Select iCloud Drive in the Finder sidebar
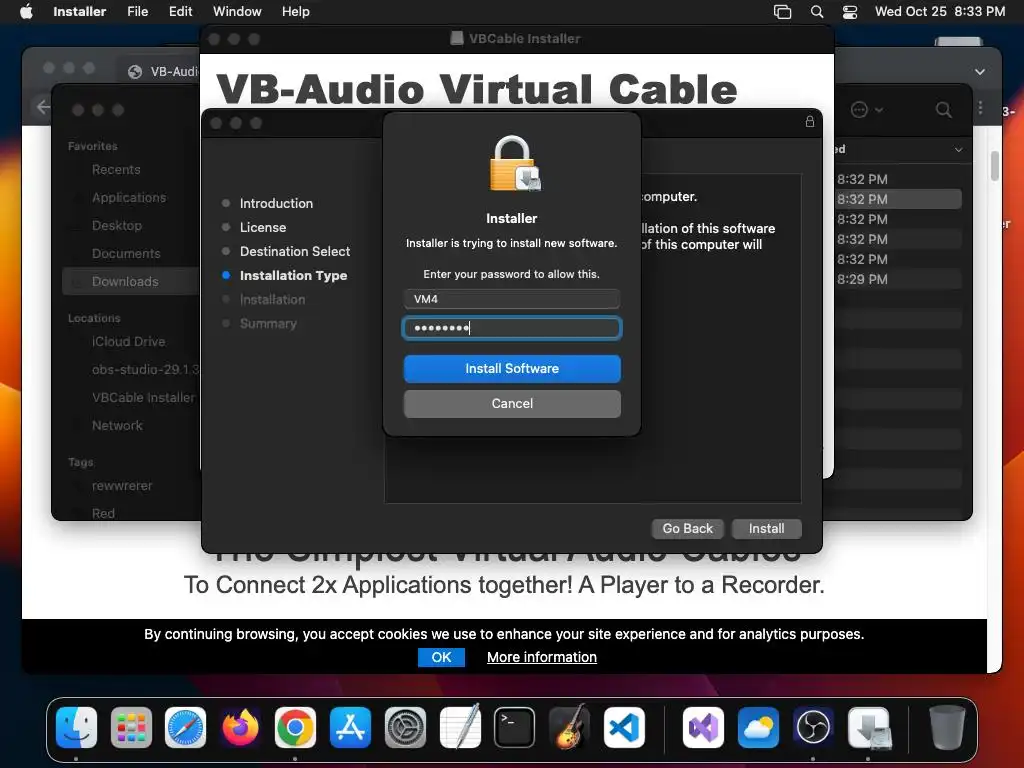 (128, 342)
